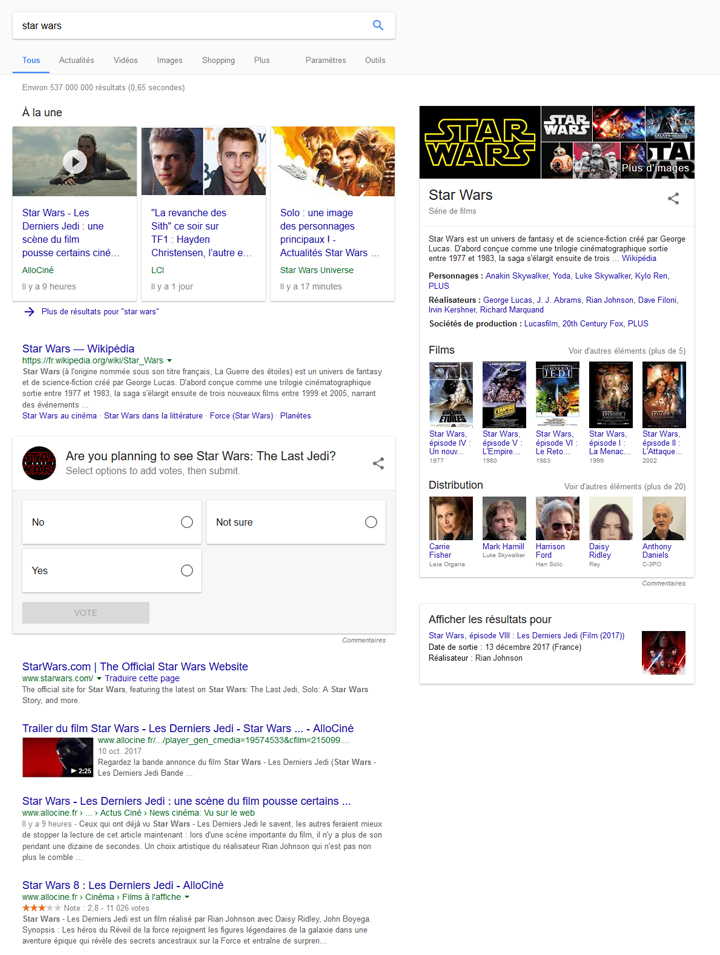Open the Épisode IV Un nouvel espoir poster

click(451, 395)
